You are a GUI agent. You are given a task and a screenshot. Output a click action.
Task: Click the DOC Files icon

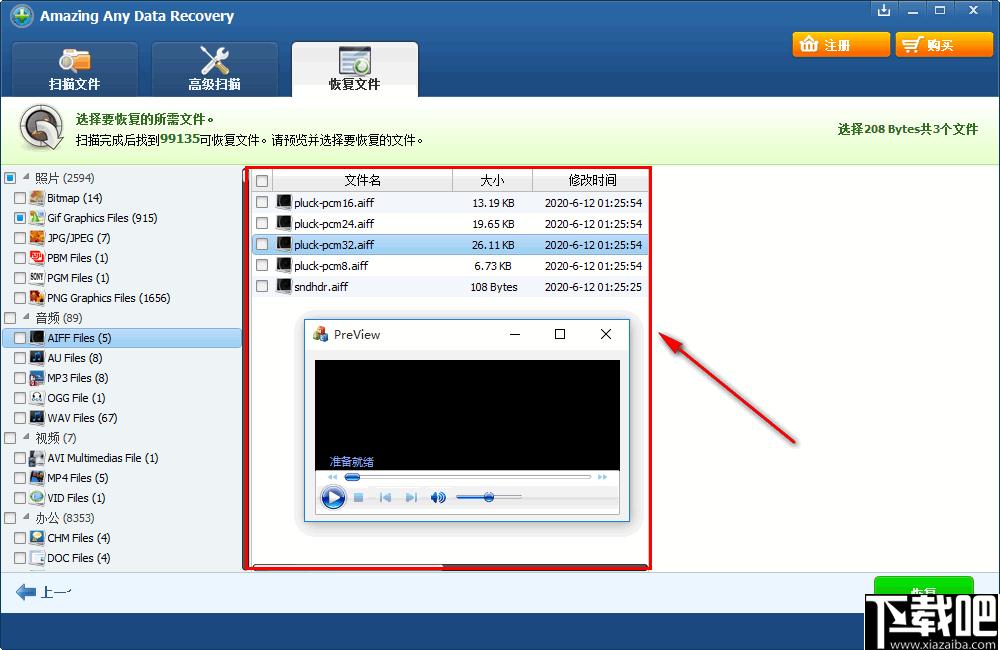tap(37, 557)
